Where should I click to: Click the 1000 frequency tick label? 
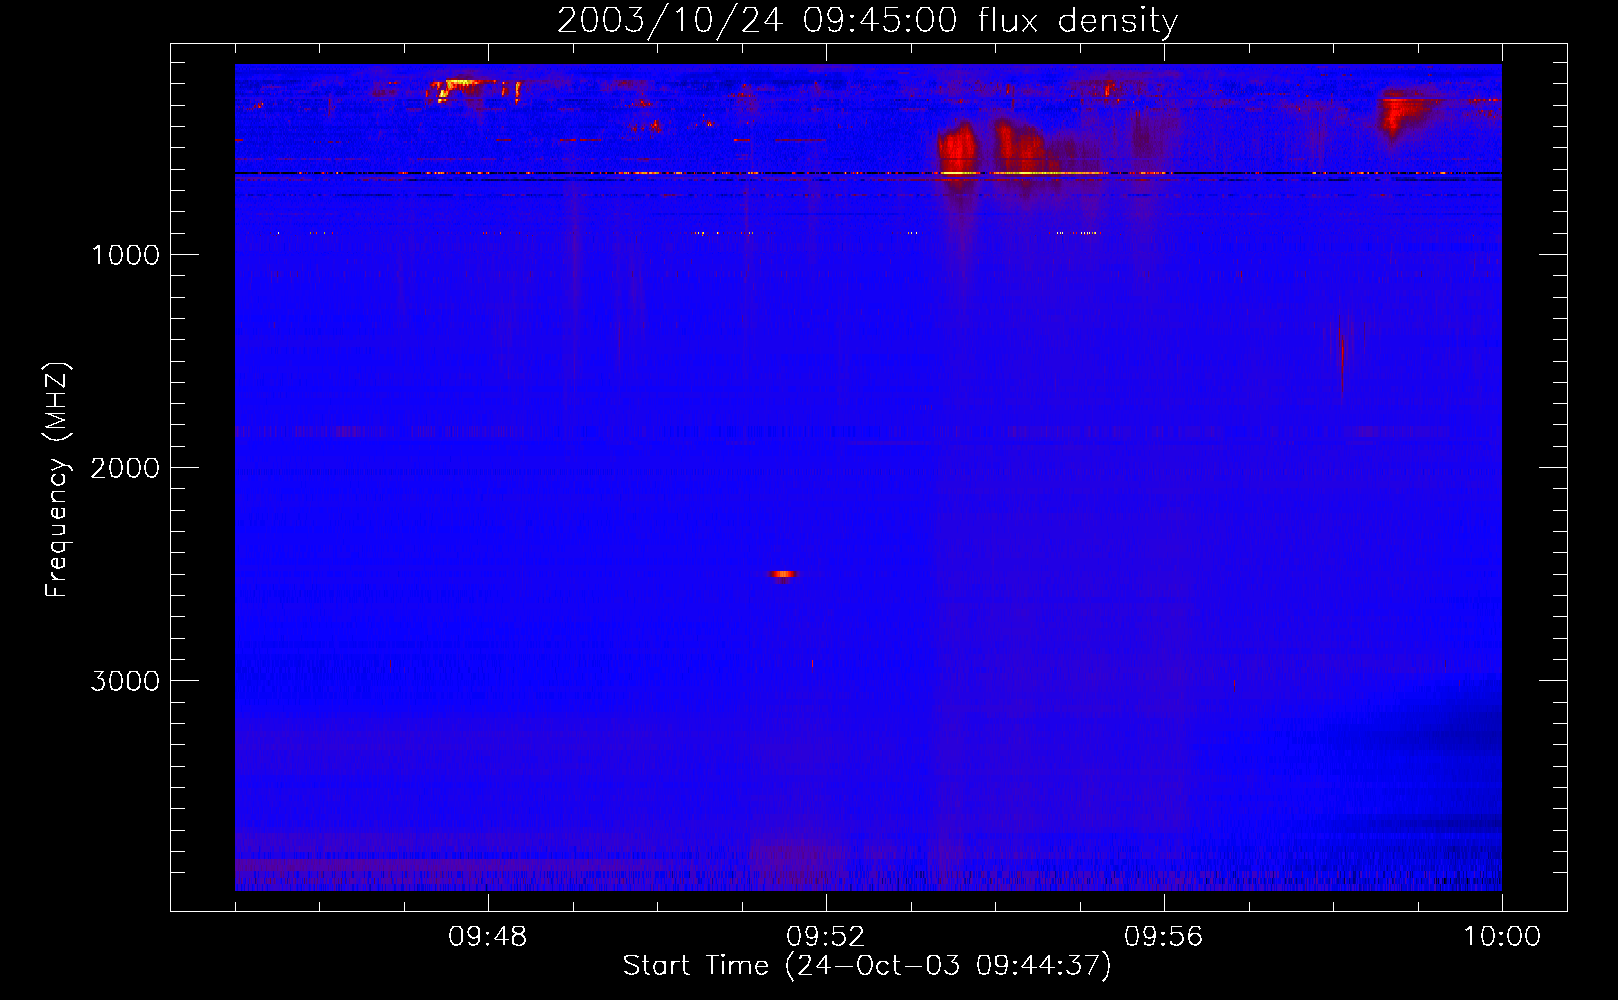pos(125,255)
